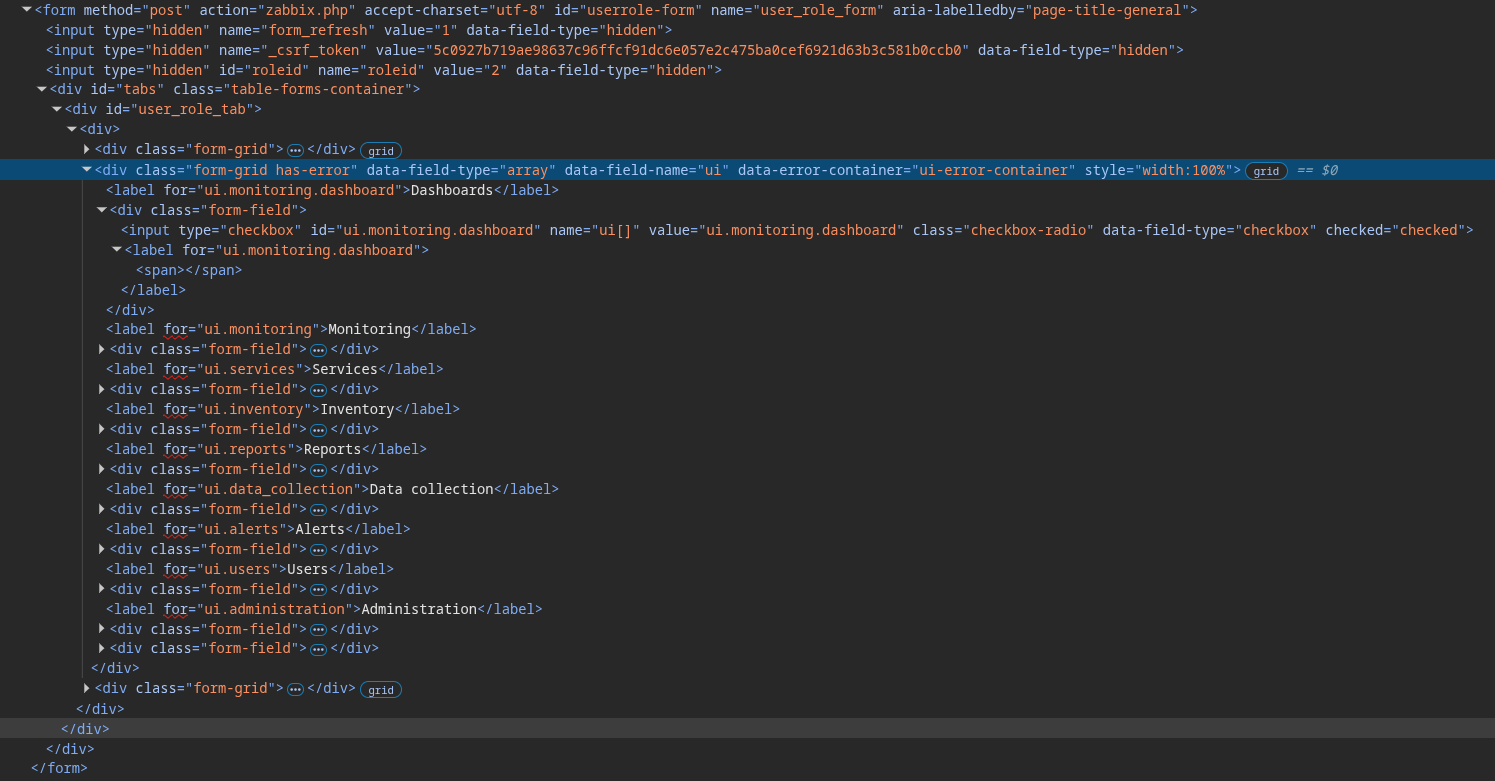Viewport: 1495px width, 781px height.
Task: Select the closing form tag line
Action: pos(59,768)
